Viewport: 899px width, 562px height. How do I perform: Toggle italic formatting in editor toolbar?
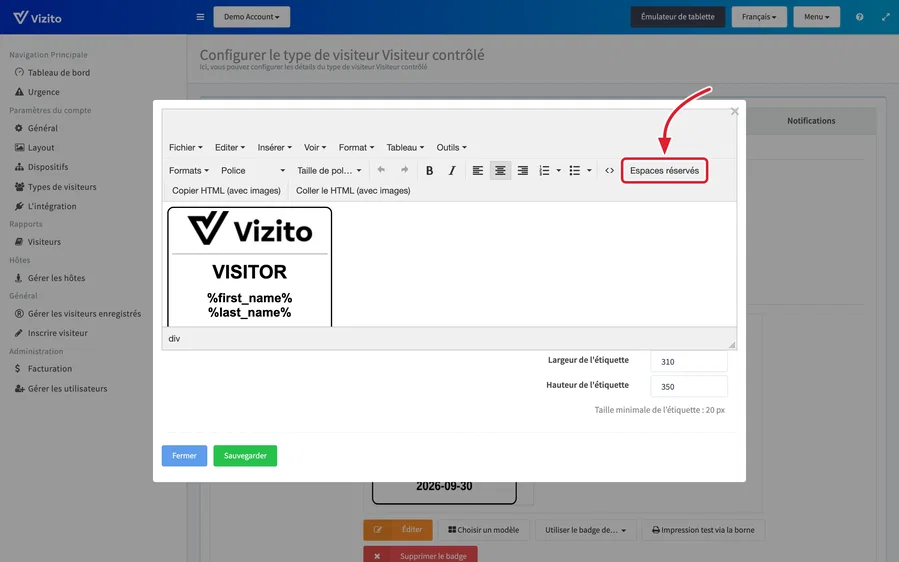[452, 170]
